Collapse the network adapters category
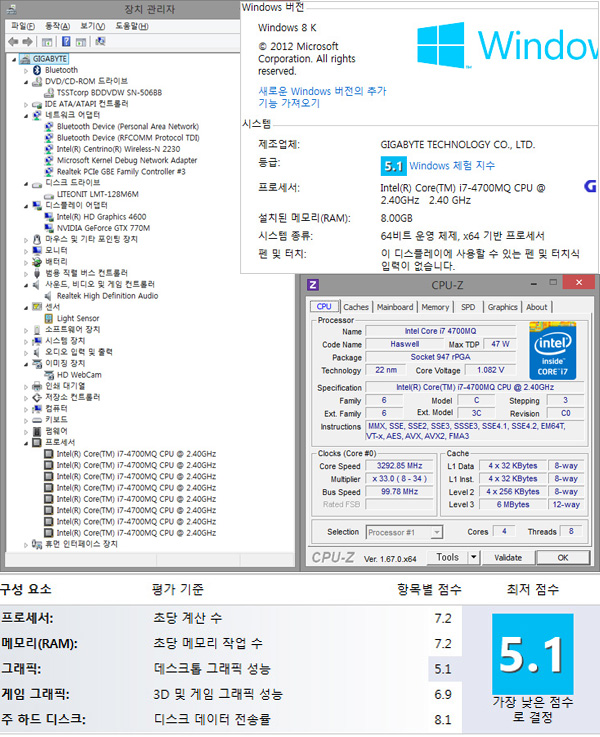The width and height of the screenshot is (600, 737). (x=26, y=116)
